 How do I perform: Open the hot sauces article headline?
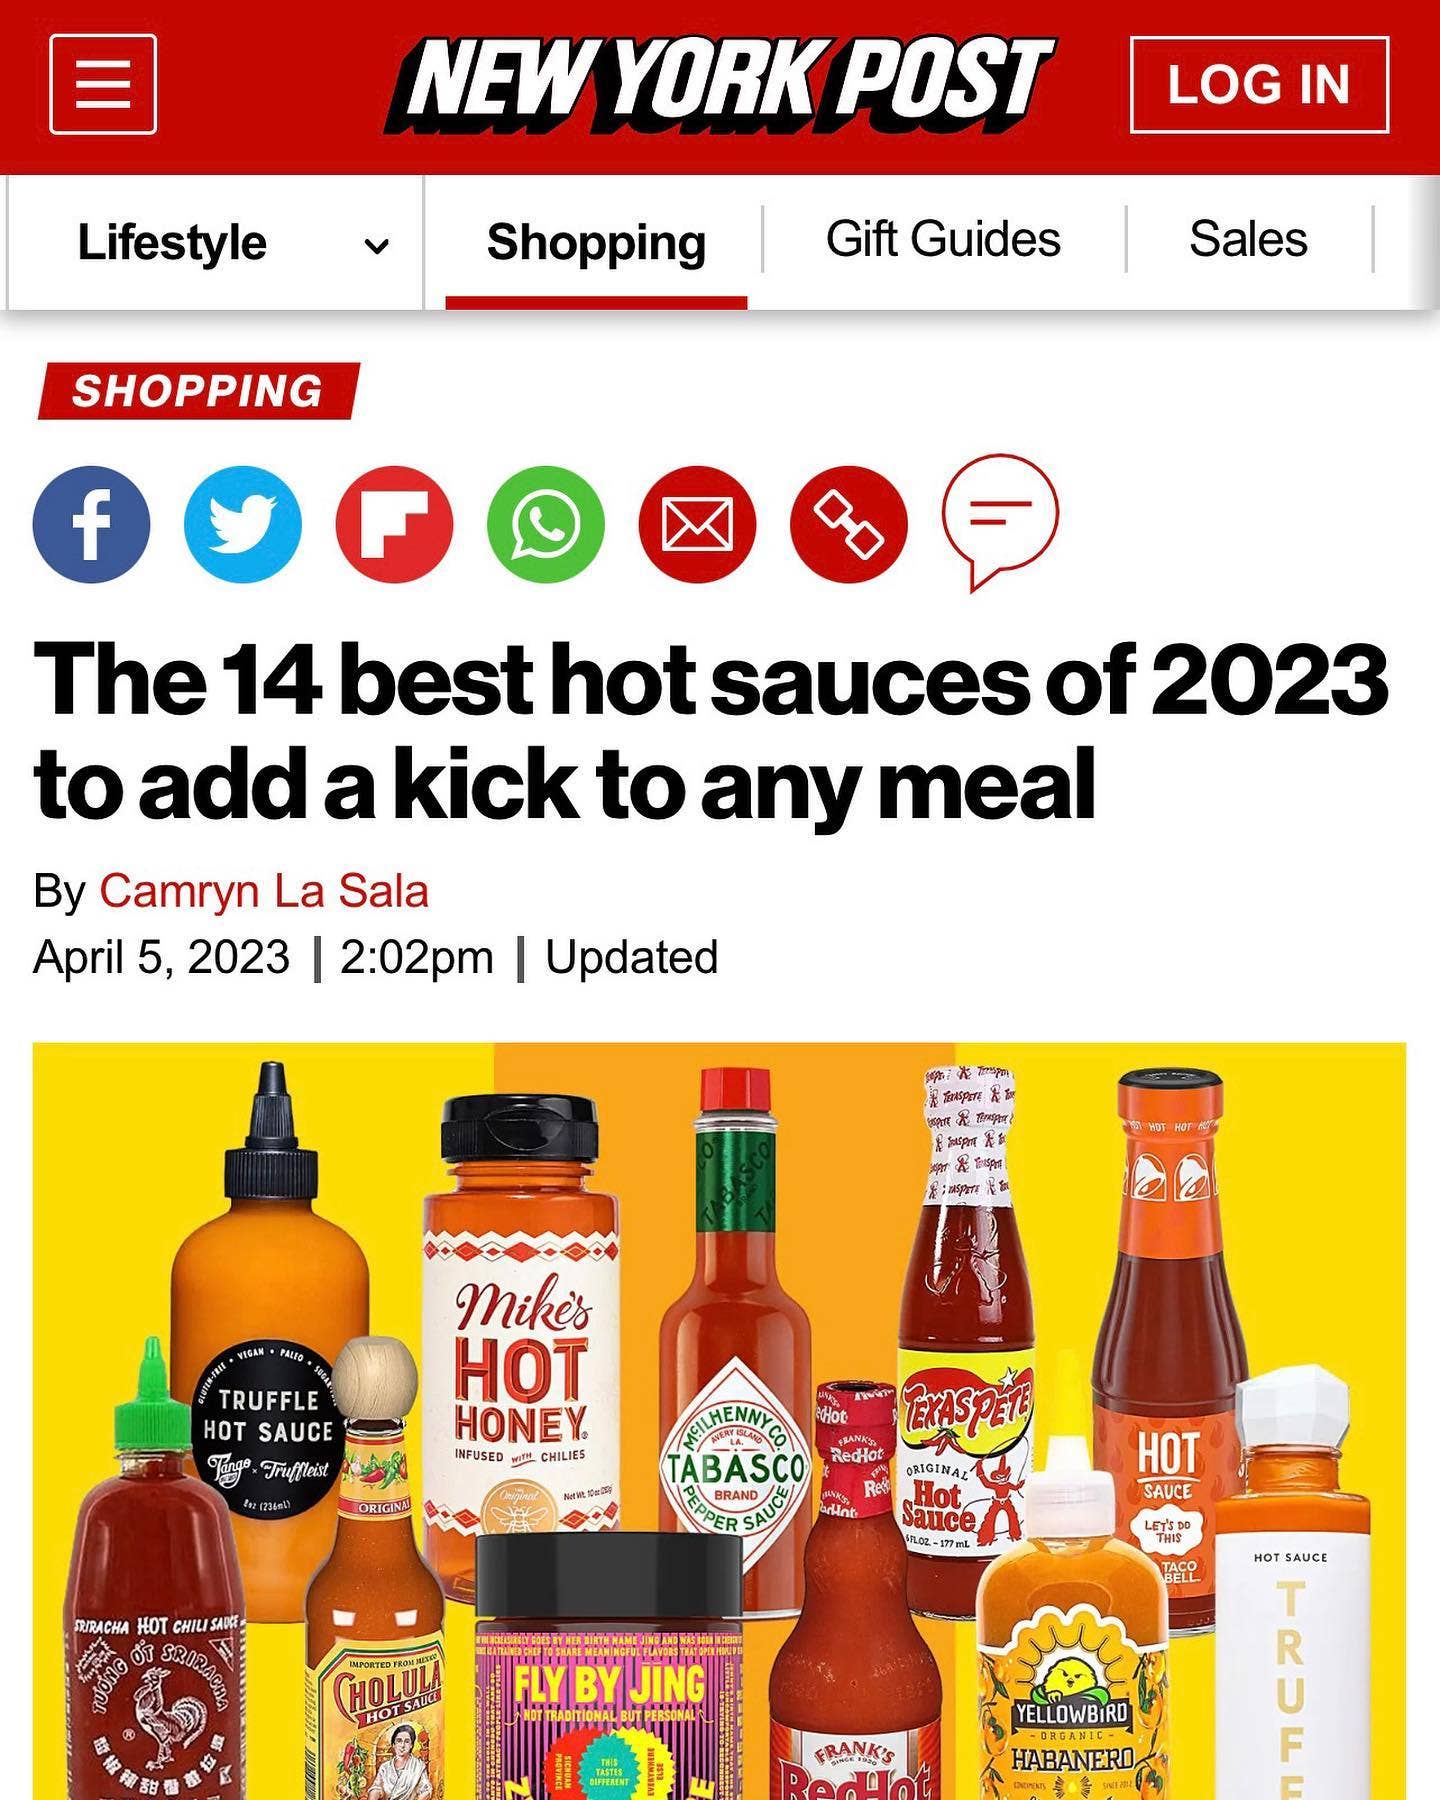pyautogui.click(x=710, y=732)
